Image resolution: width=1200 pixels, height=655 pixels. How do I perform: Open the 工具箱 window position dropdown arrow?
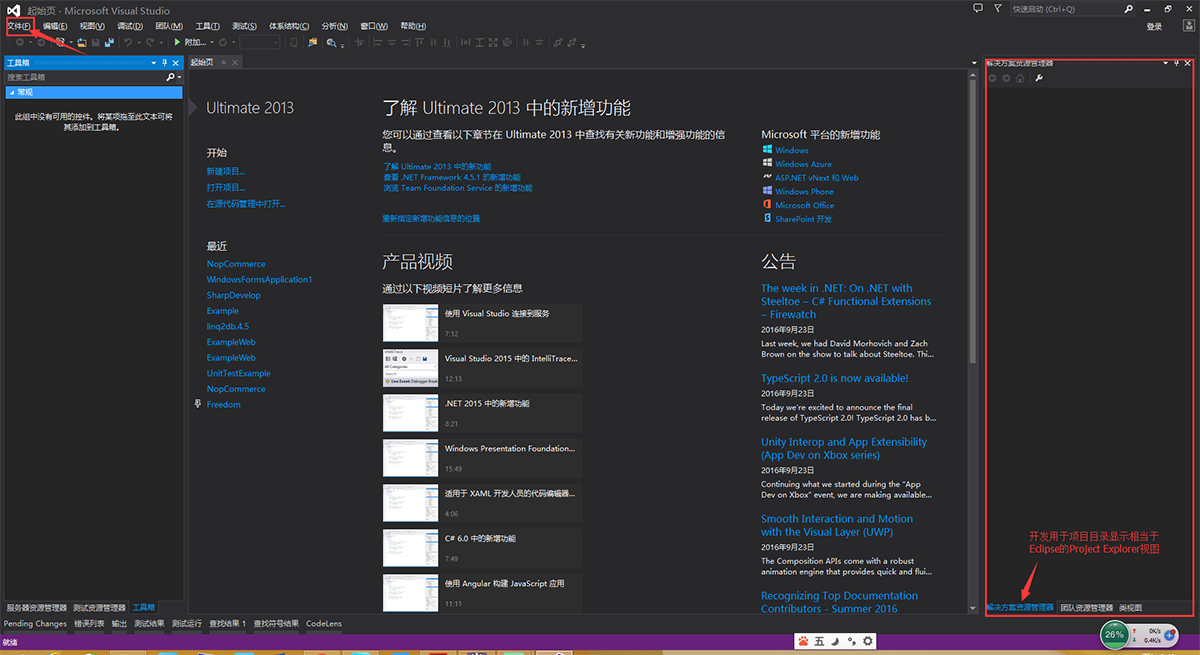point(152,63)
